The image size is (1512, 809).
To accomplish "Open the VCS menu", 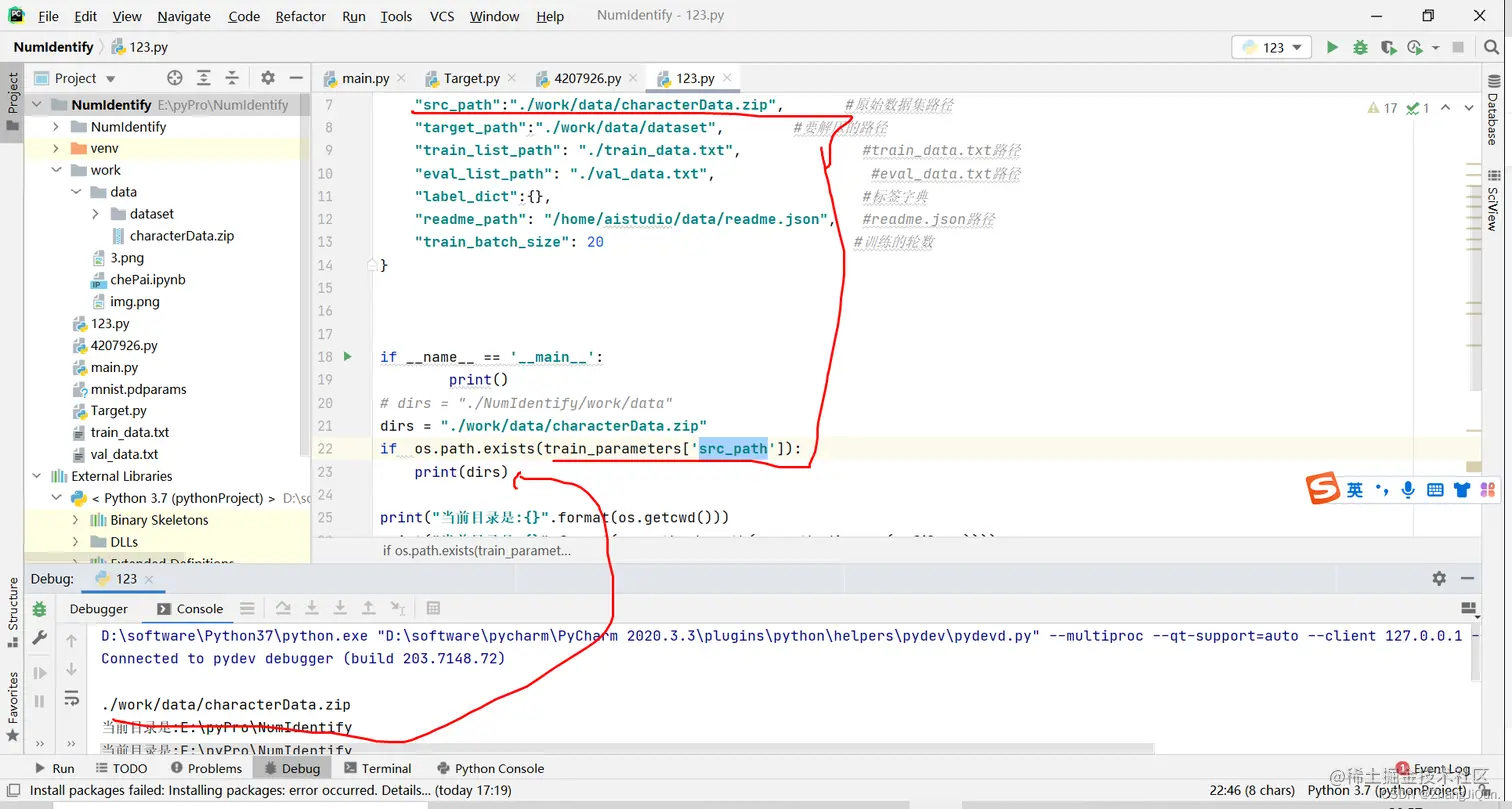I will tap(441, 16).
